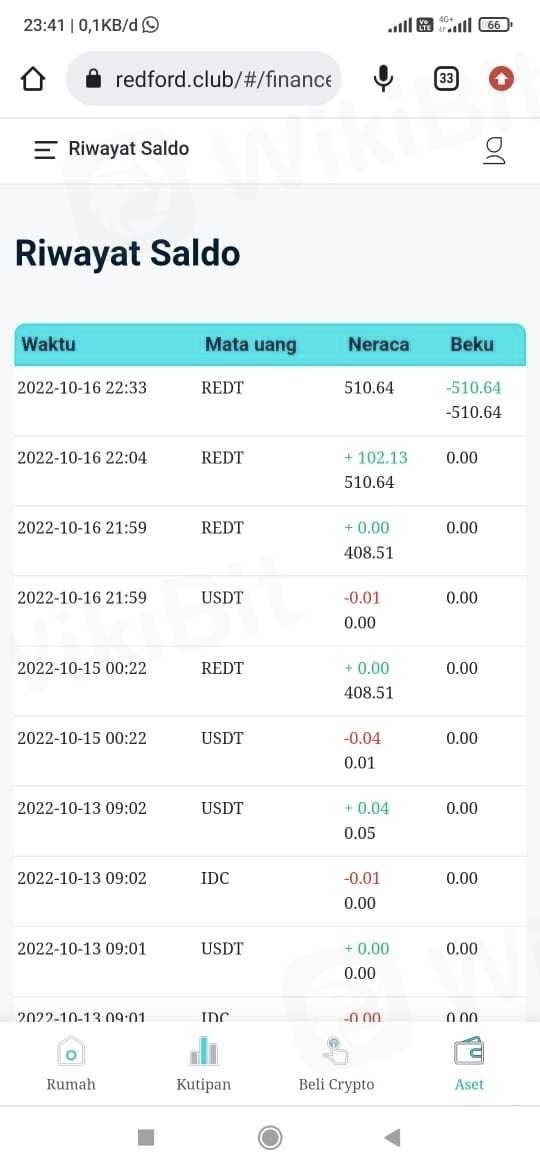The width and height of the screenshot is (540, 1170).
Task: Select the Mata uang column header
Action: 251,344
